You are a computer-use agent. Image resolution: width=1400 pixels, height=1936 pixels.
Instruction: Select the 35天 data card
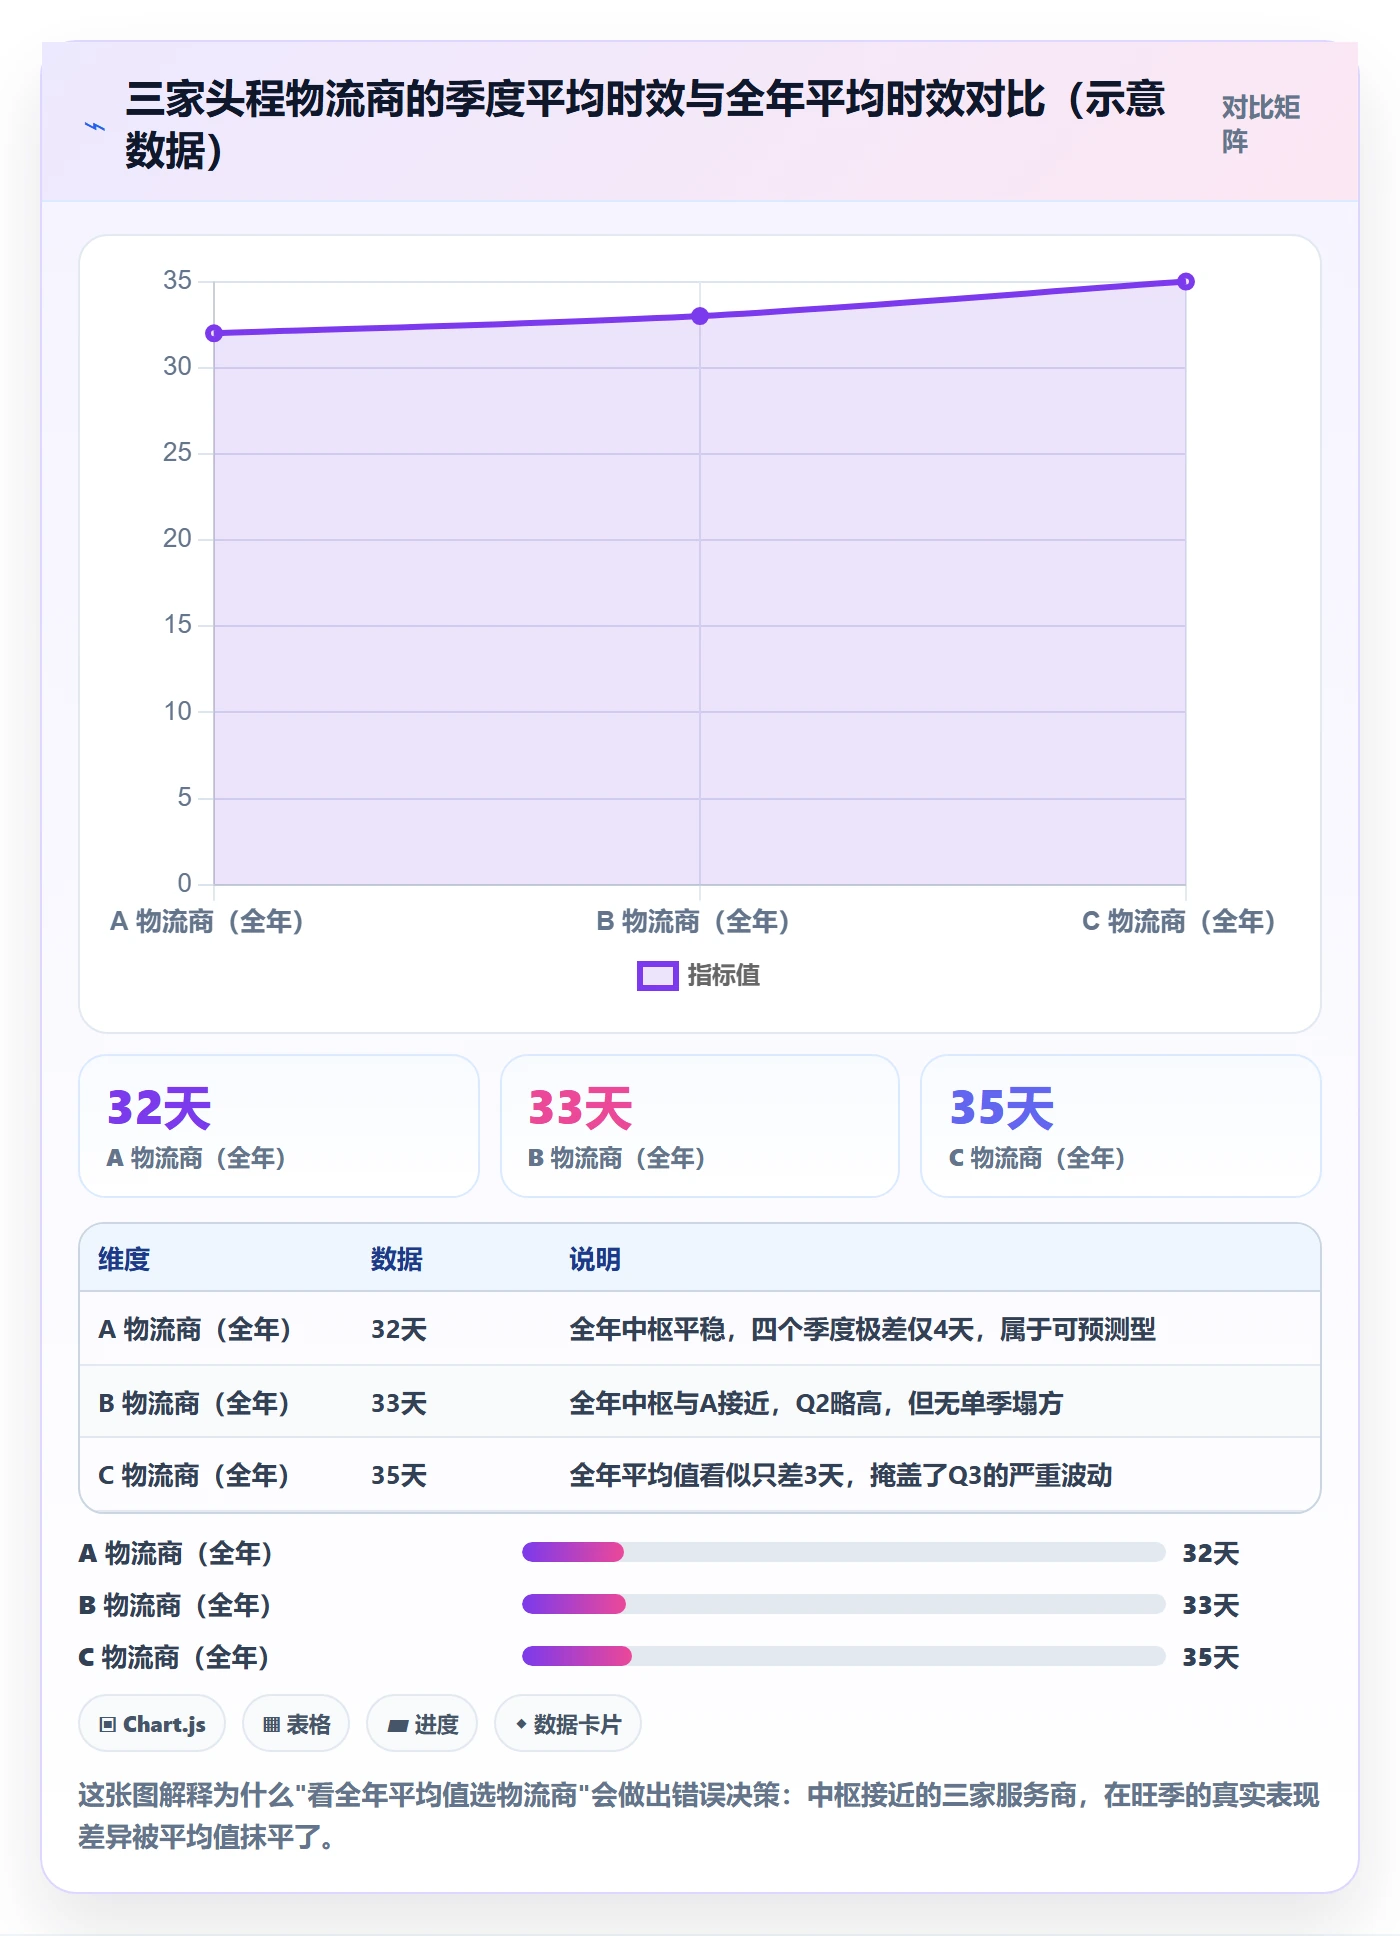click(1121, 1126)
